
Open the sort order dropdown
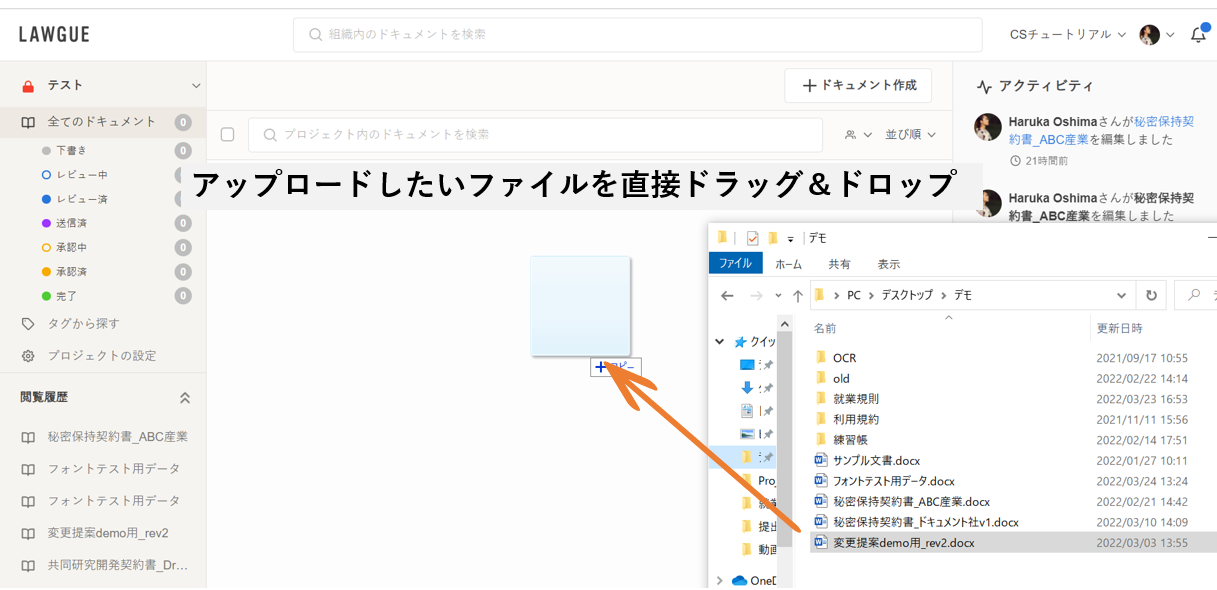coord(909,134)
